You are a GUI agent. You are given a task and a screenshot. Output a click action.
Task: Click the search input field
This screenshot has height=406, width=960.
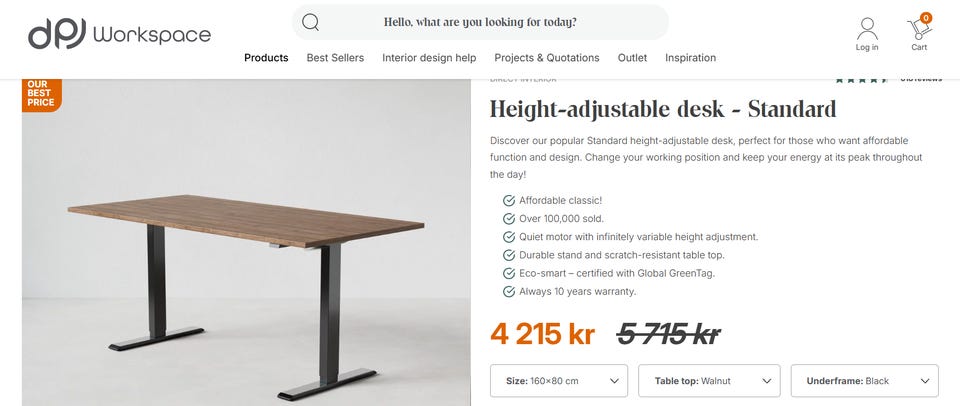[x=480, y=22]
